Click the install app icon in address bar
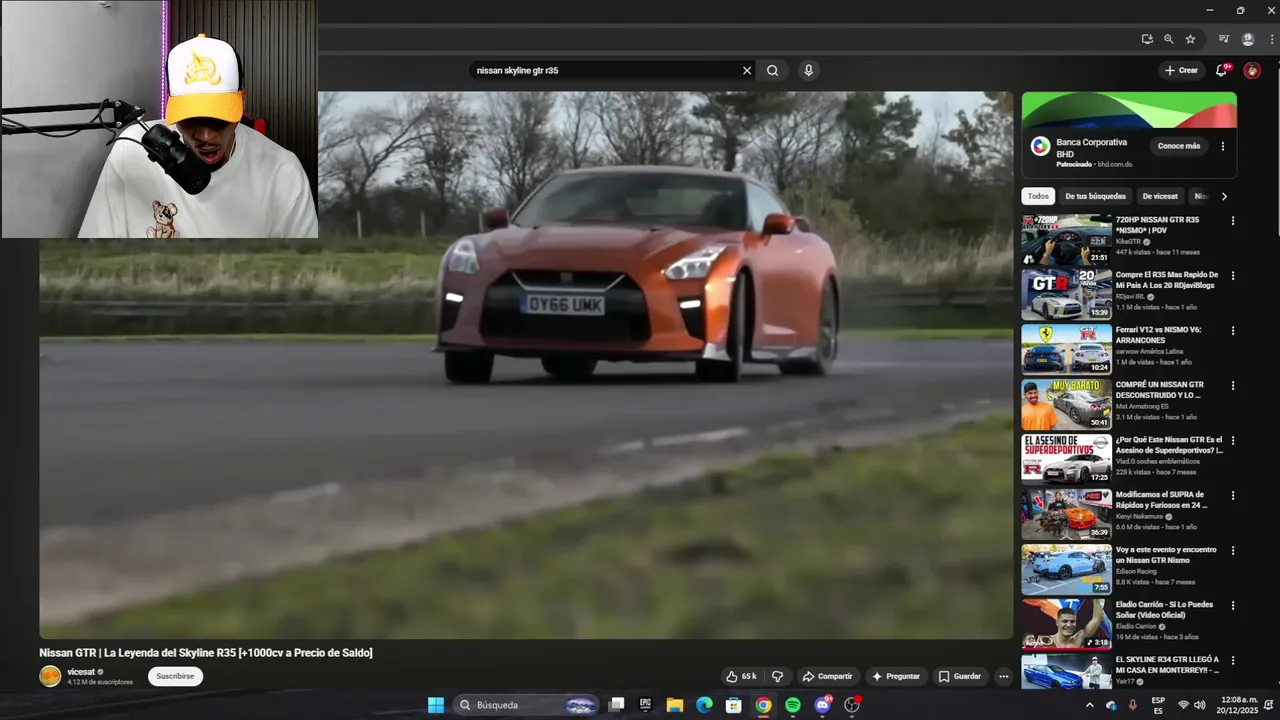The image size is (1280, 720). click(1147, 39)
